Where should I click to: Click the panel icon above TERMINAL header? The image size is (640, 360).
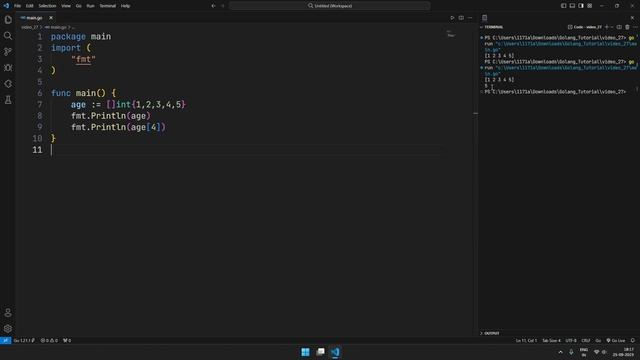tap(484, 18)
